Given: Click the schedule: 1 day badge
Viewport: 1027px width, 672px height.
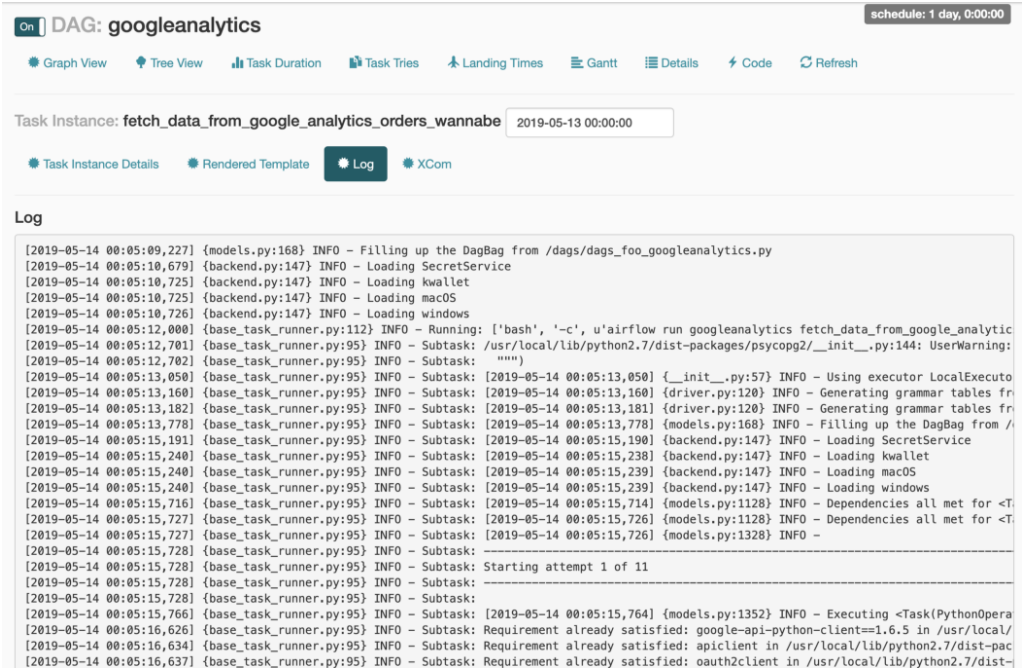Looking at the screenshot, I should [x=937, y=14].
